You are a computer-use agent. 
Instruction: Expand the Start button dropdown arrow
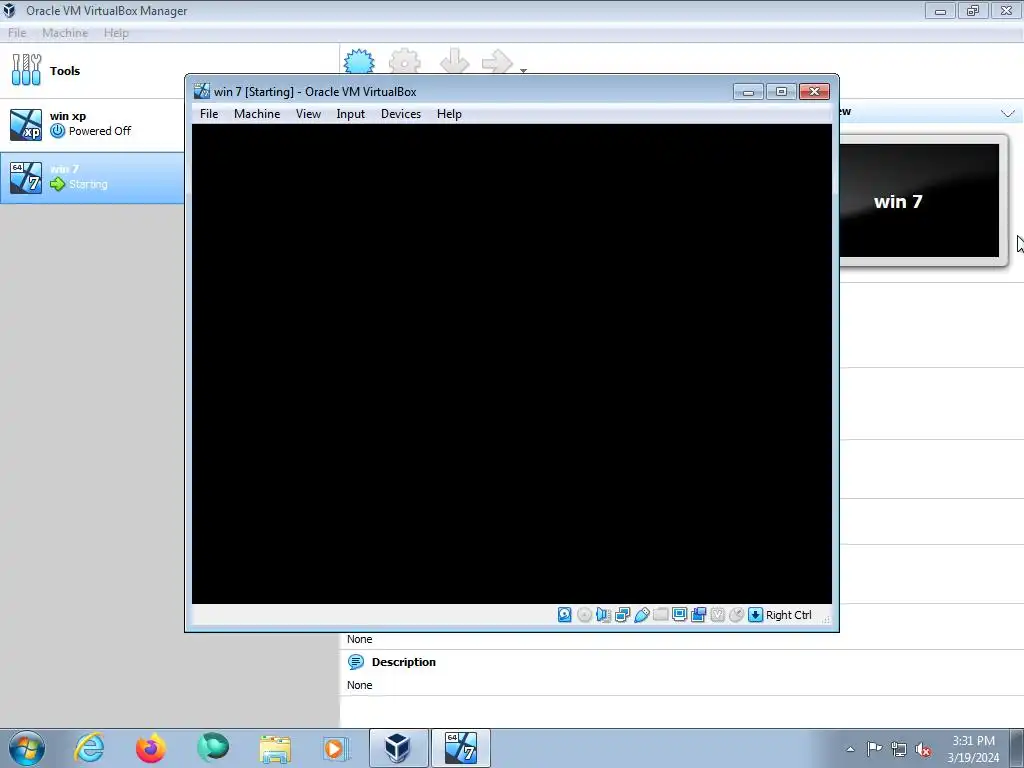523,70
